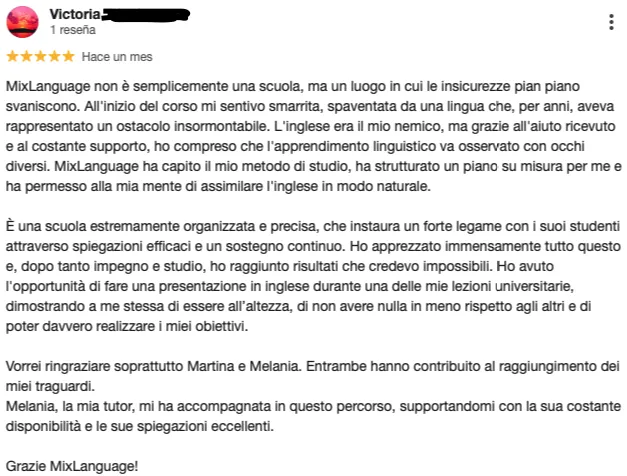This screenshot has width=627, height=476.
Task: Click the fifth gold rating star
Action: (68, 56)
